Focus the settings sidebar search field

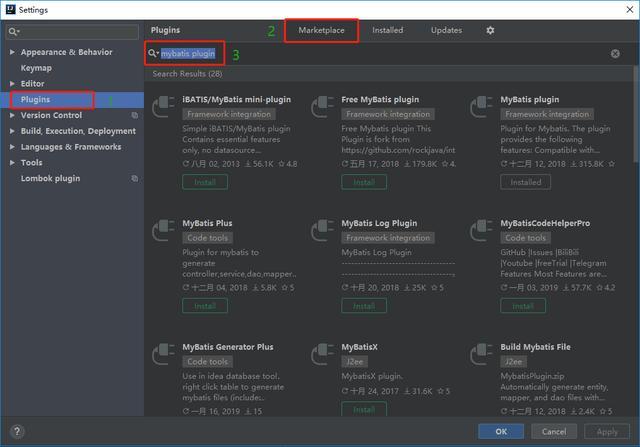tap(72, 31)
